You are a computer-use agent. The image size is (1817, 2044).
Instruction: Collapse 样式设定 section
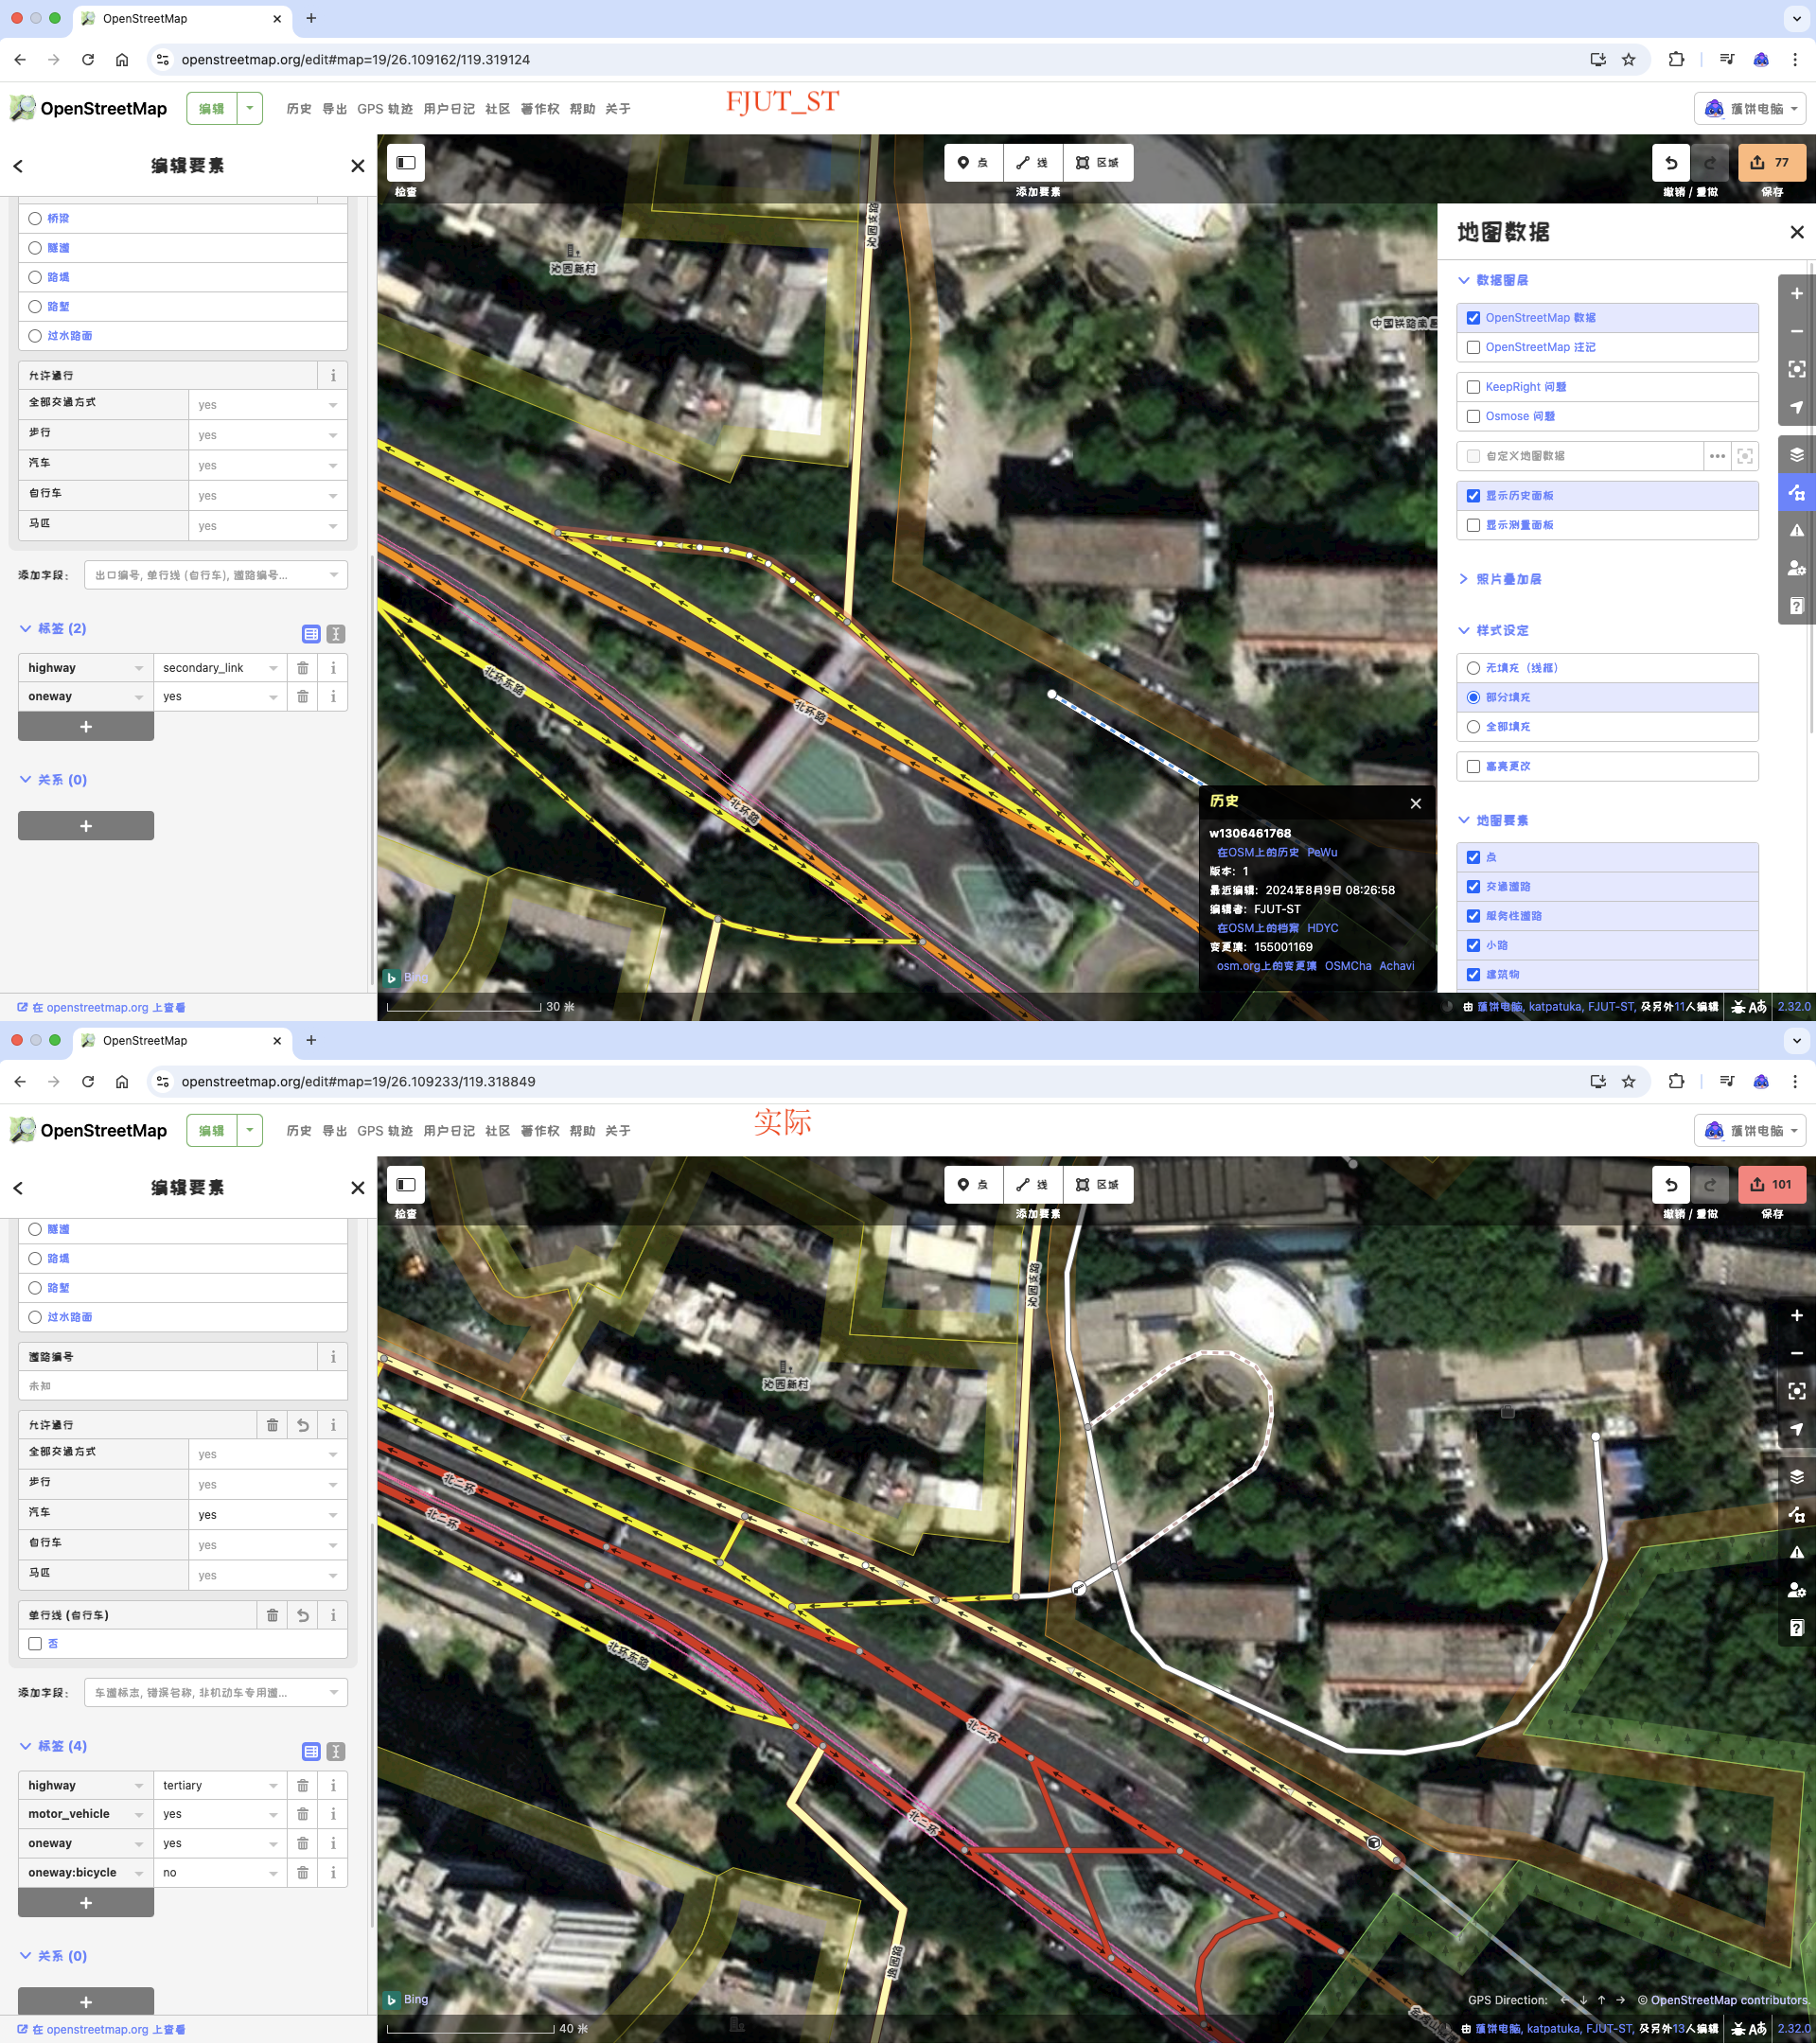(x=1493, y=631)
